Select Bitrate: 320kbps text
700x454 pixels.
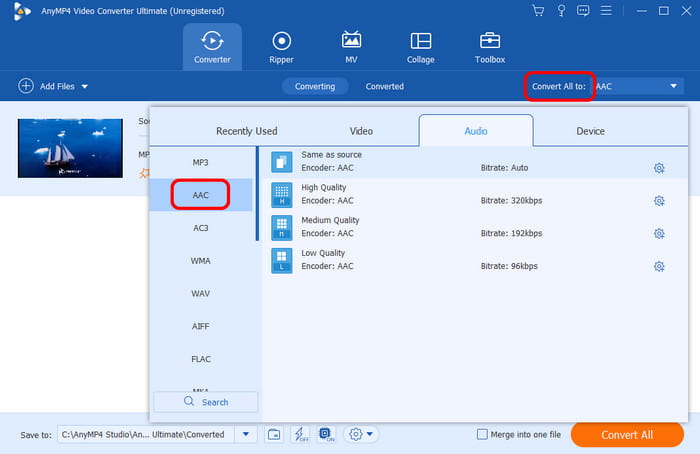(511, 200)
